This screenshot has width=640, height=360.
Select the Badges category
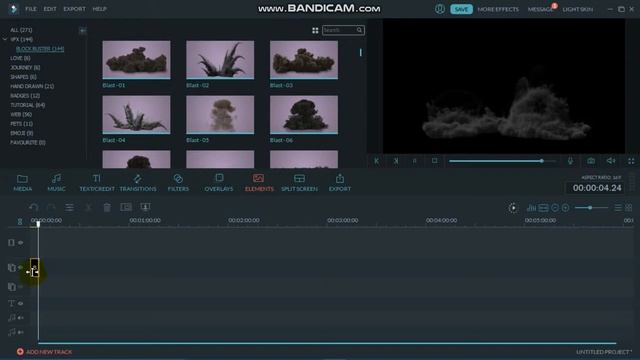pos(25,96)
